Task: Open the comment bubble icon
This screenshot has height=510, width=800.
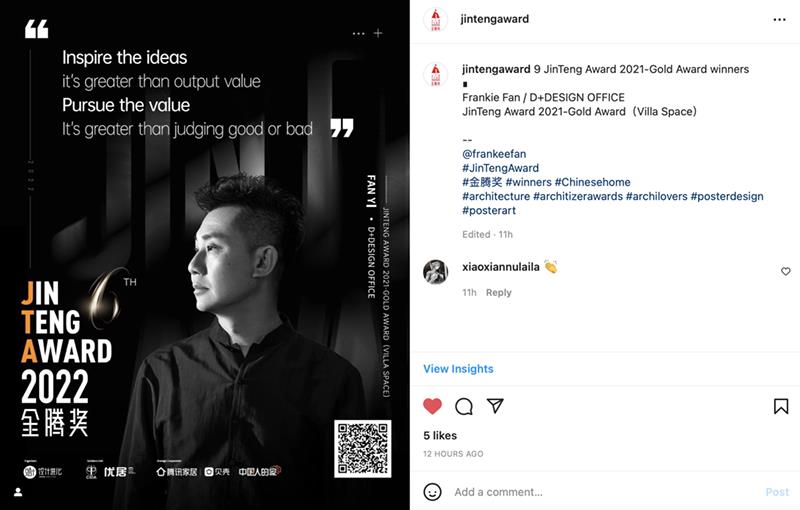Action: point(464,406)
